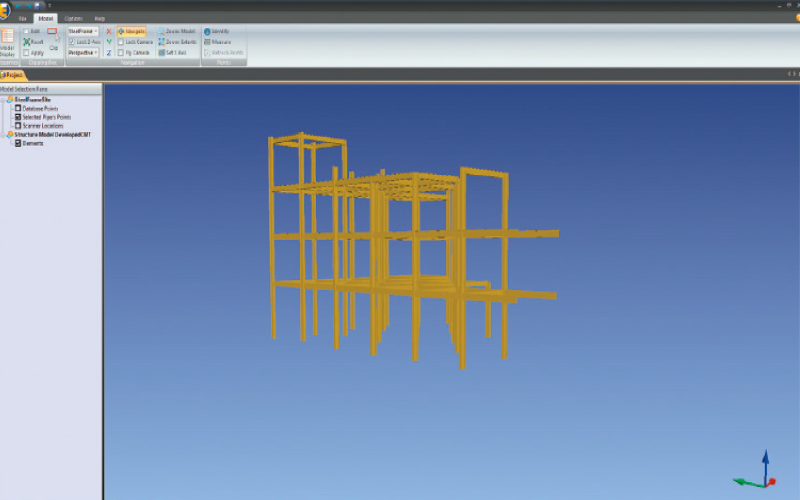This screenshot has width=800, height=500.
Task: Open the Perspective view mode dropdown
Action: (x=83, y=53)
